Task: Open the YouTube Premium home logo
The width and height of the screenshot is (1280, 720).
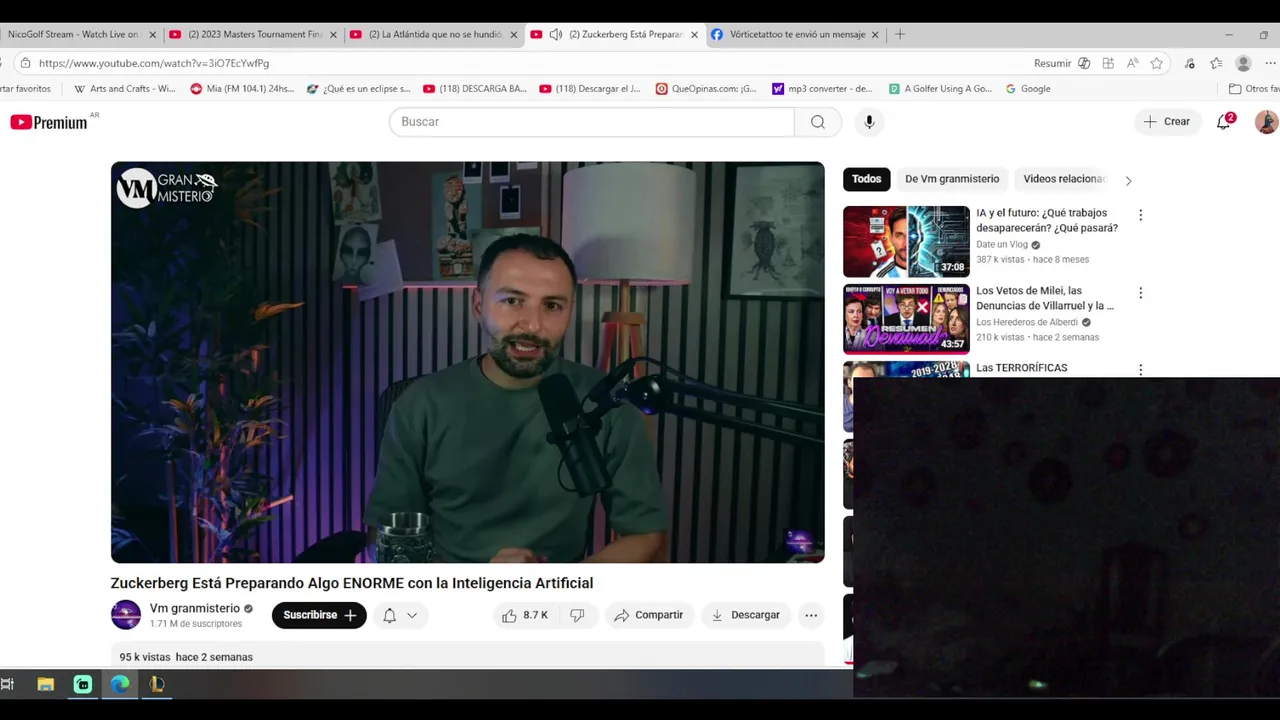Action: tap(49, 122)
